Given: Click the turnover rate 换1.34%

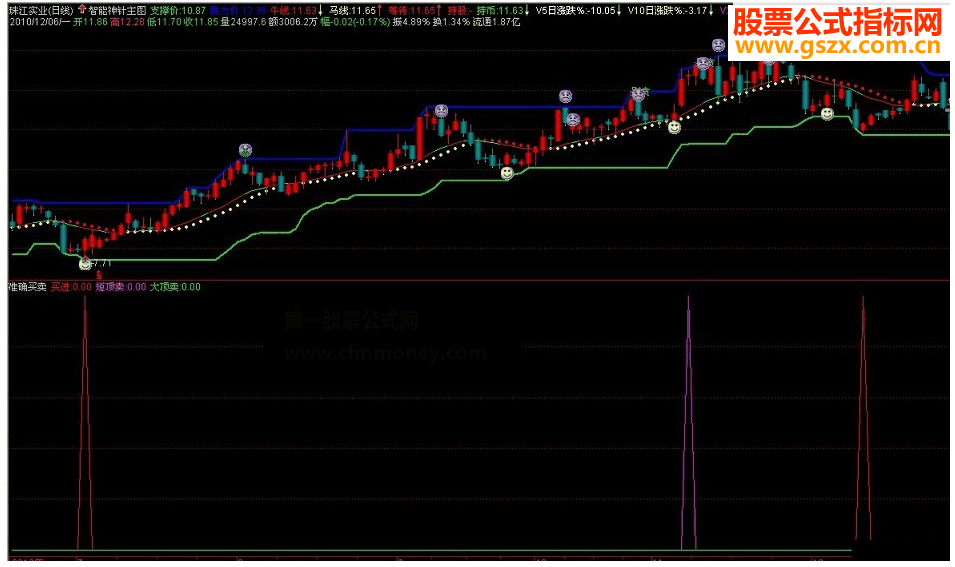Looking at the screenshot, I should [x=451, y=22].
